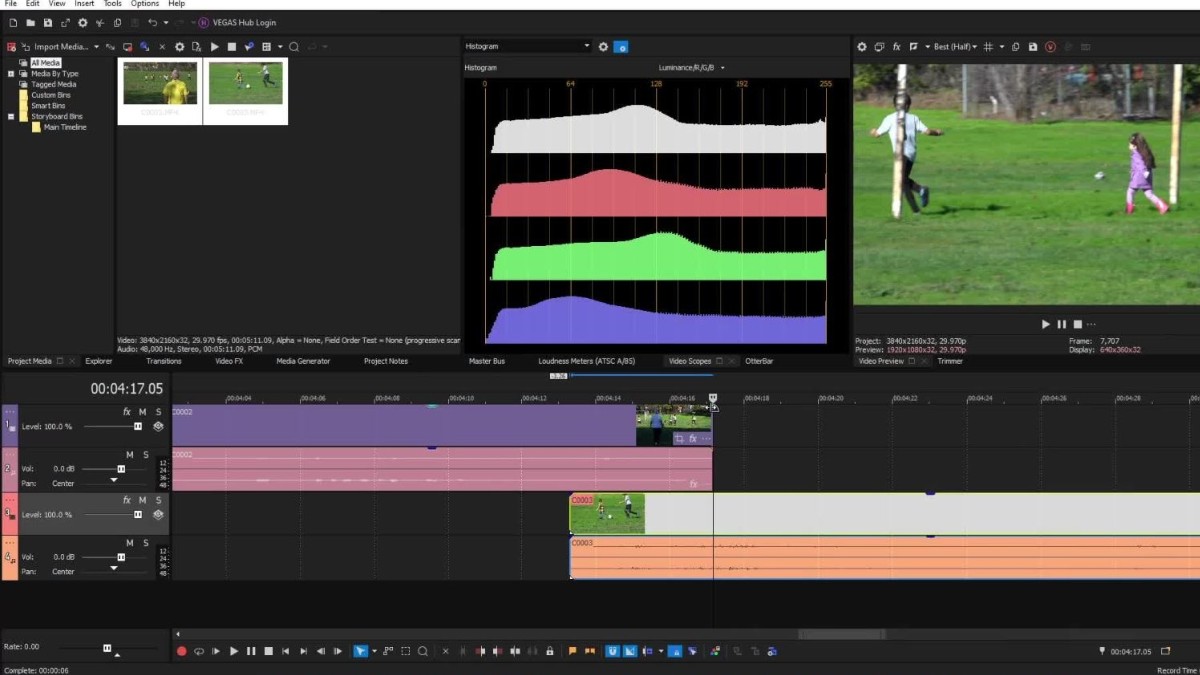Stop media preview in Project Media toolbar
This screenshot has height=675, width=1200.
click(x=231, y=46)
